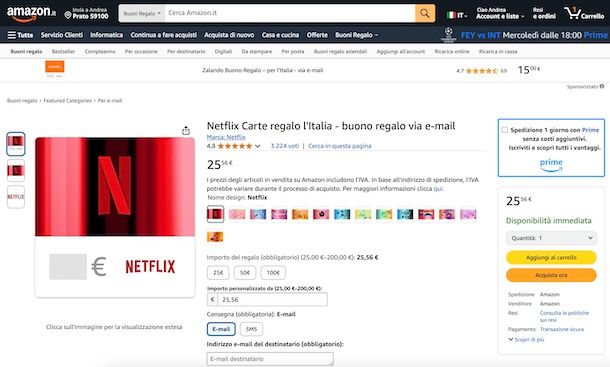Click Acquista ora button
The image size is (610, 367).
(551, 275)
